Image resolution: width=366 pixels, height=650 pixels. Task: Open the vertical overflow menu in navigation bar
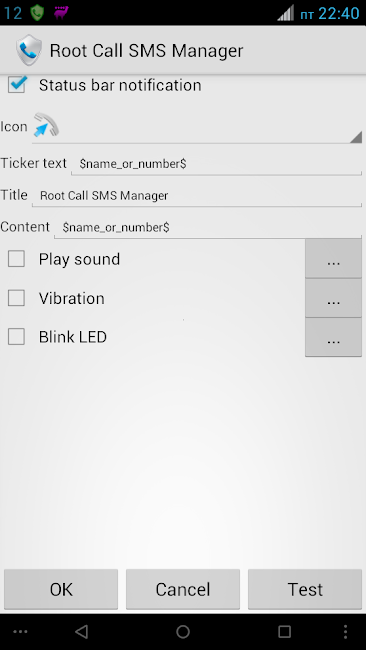(x=345, y=631)
